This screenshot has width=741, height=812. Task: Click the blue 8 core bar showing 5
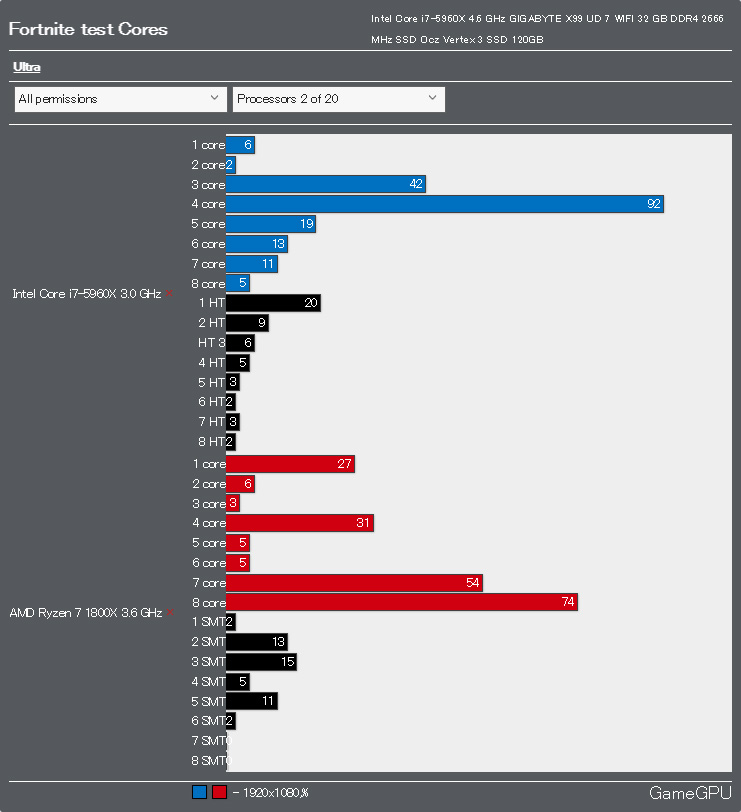[238, 283]
